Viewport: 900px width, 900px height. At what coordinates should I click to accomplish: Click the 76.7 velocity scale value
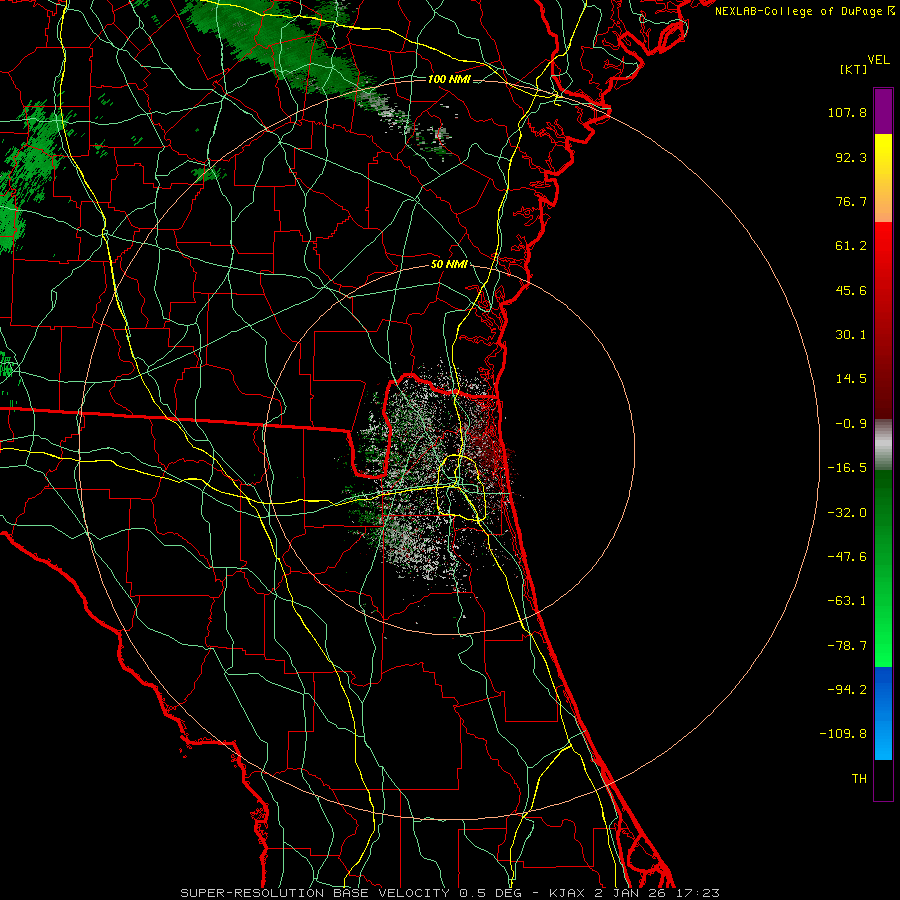(851, 201)
